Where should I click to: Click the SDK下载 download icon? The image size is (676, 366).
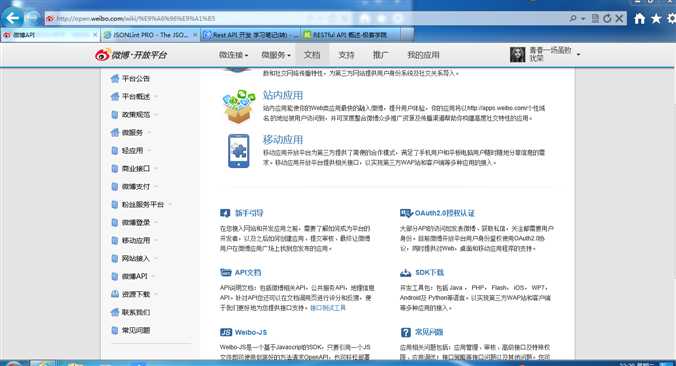tap(406, 272)
